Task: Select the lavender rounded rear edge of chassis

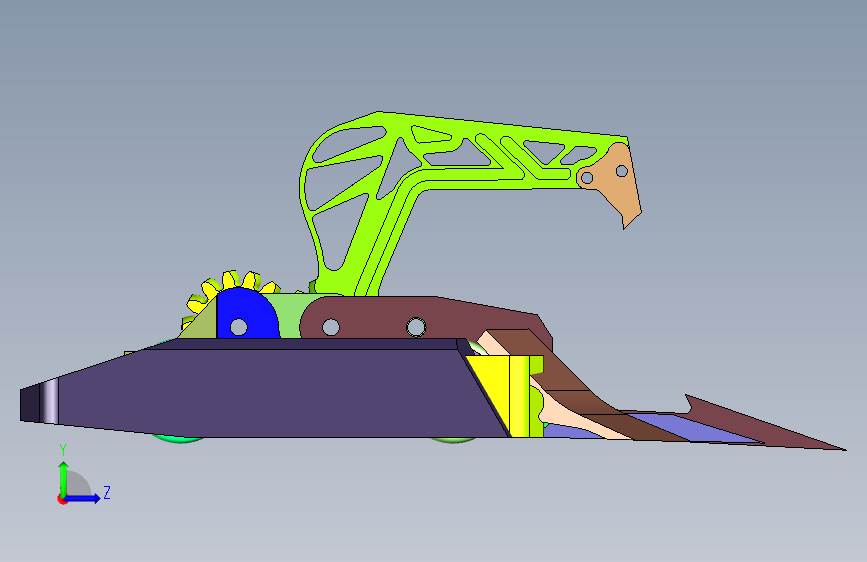Action: [49, 402]
